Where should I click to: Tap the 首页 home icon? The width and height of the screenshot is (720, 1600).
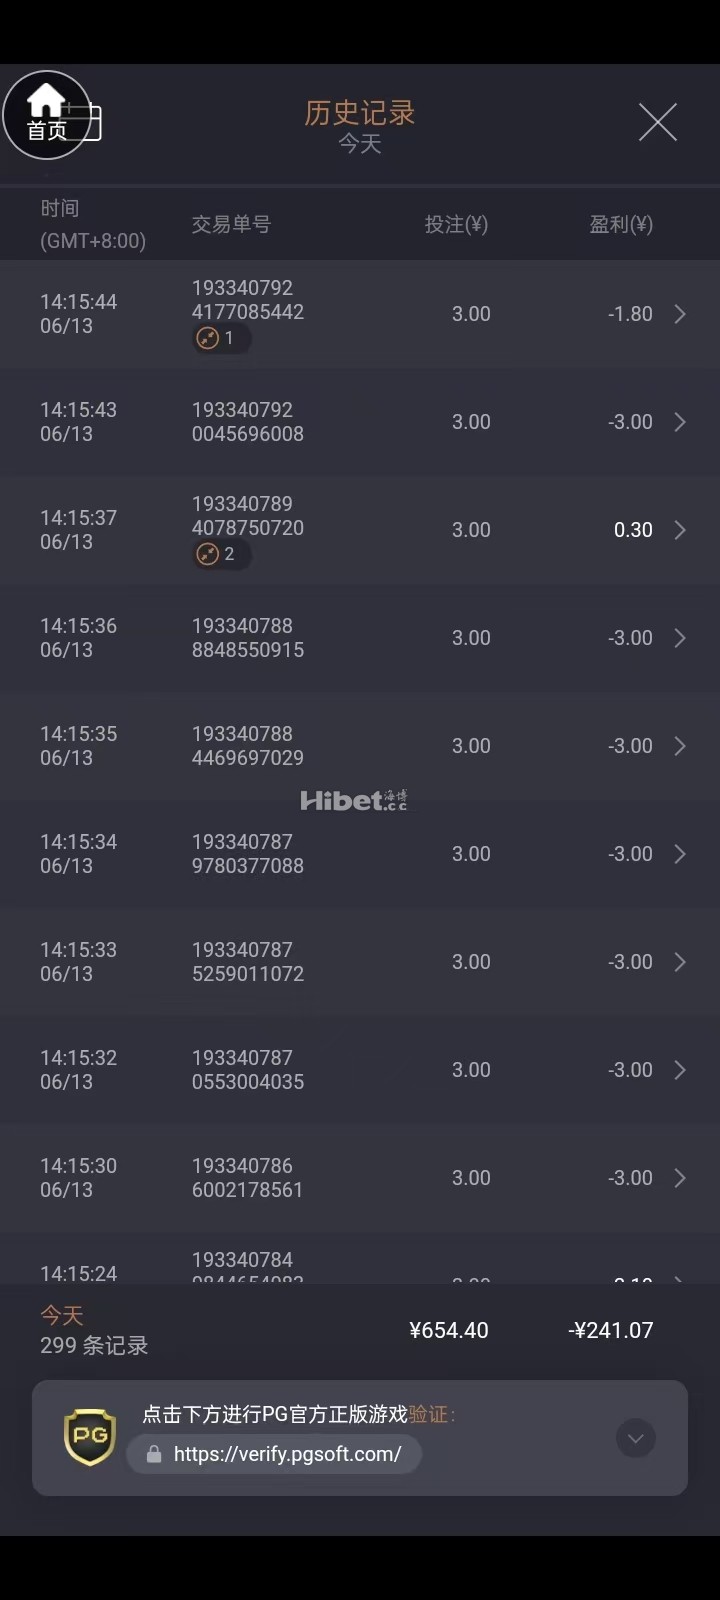(x=46, y=115)
